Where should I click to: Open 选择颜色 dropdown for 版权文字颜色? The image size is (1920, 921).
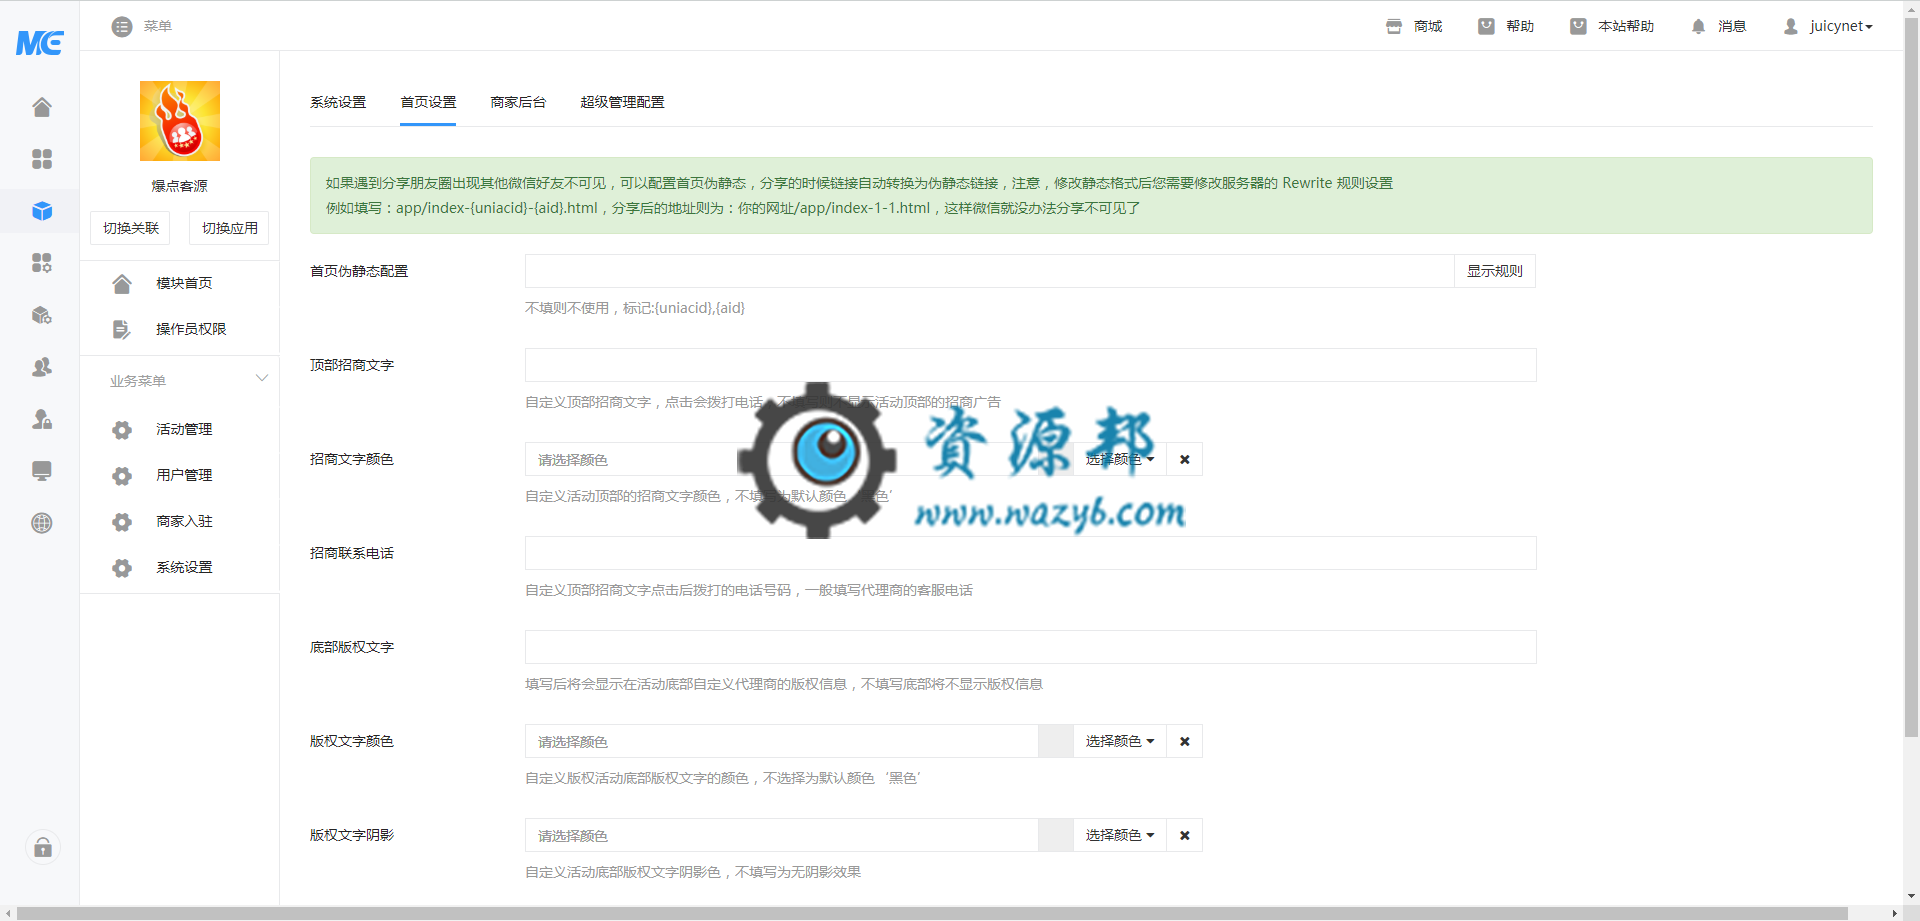(1120, 742)
